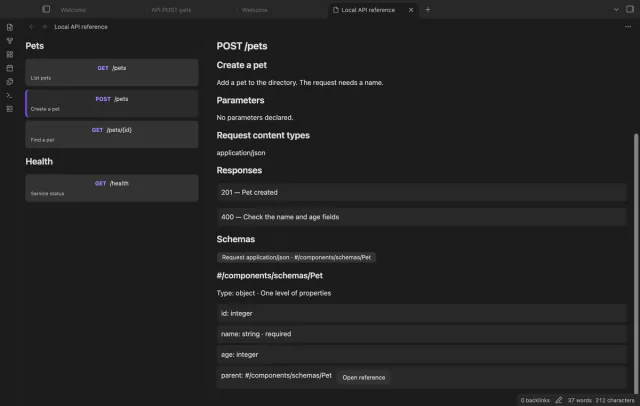Toggle the right sidebar panel icon
The width and height of the screenshot is (640, 406).
[630, 9]
